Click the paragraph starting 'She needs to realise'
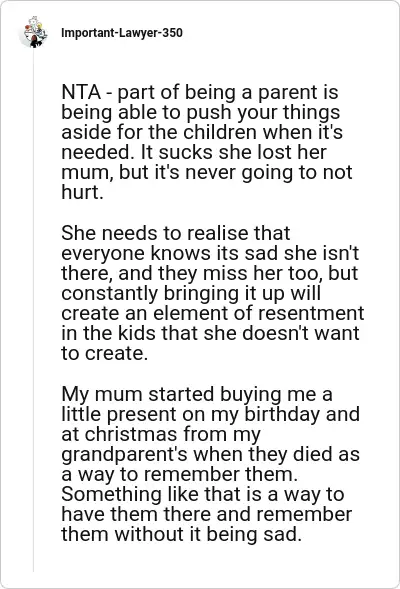 (213, 293)
